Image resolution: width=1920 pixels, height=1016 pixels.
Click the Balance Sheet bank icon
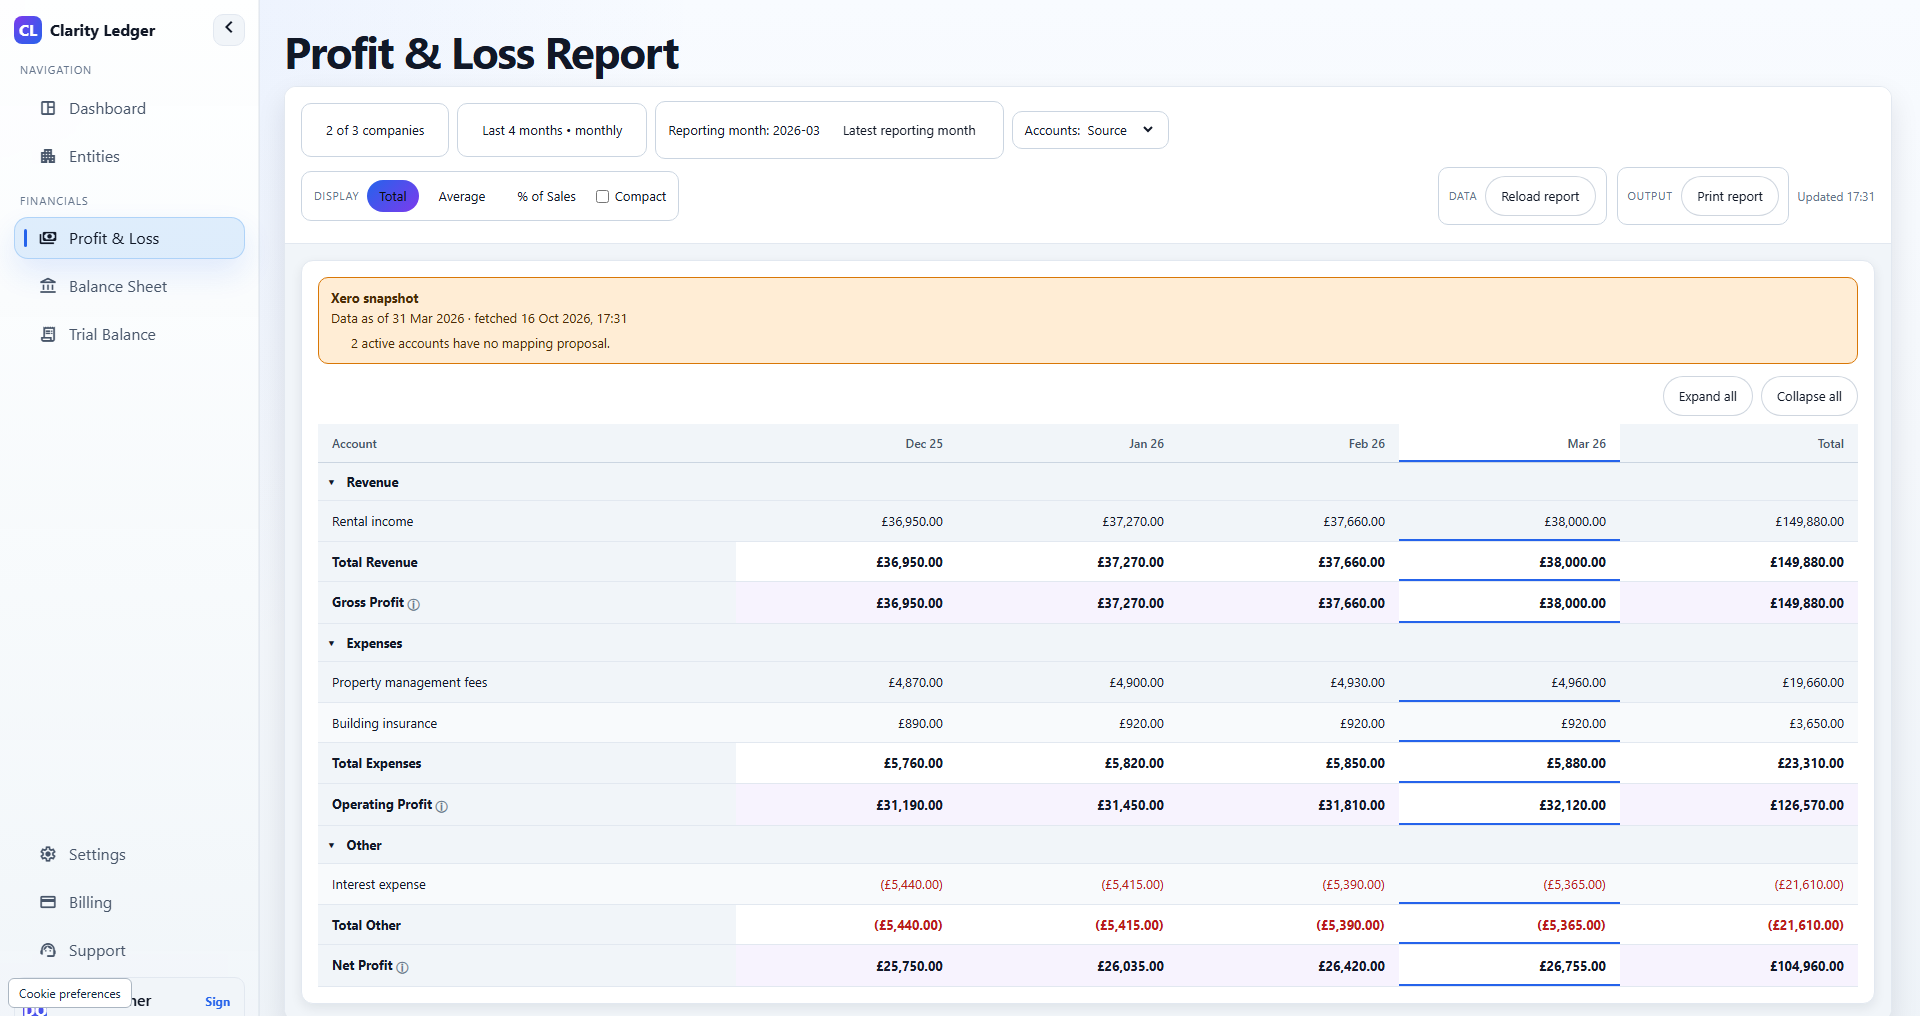[48, 286]
